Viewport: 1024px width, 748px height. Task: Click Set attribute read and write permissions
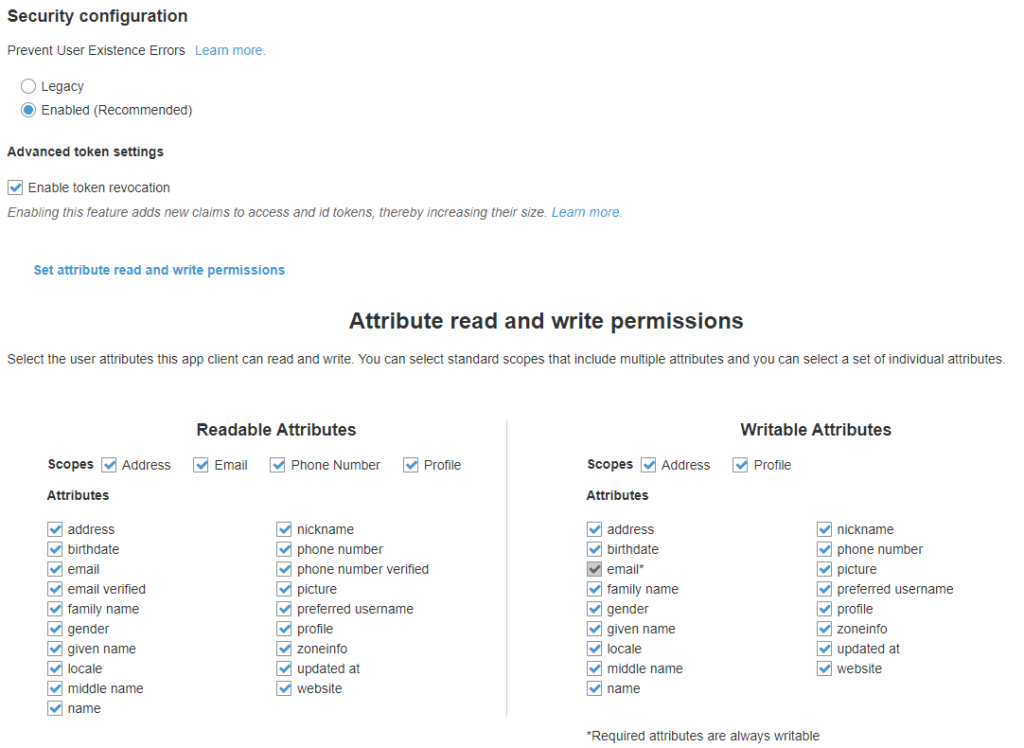pyautogui.click(x=159, y=270)
